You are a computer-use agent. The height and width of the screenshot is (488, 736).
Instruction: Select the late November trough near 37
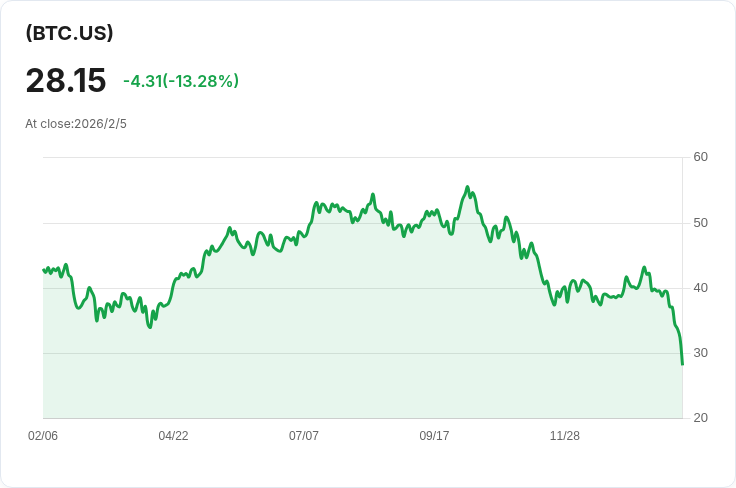pyautogui.click(x=554, y=305)
